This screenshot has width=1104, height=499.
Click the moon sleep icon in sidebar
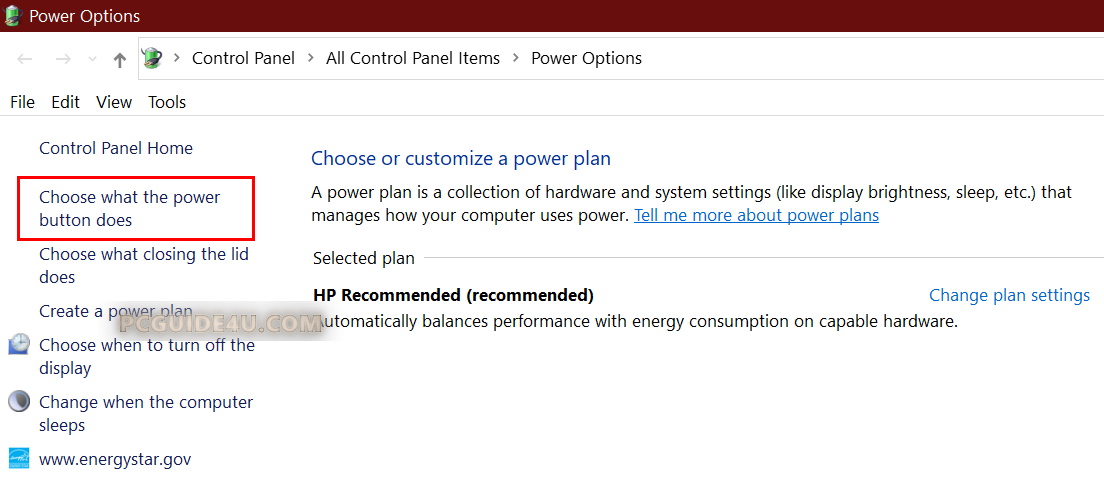[19, 402]
